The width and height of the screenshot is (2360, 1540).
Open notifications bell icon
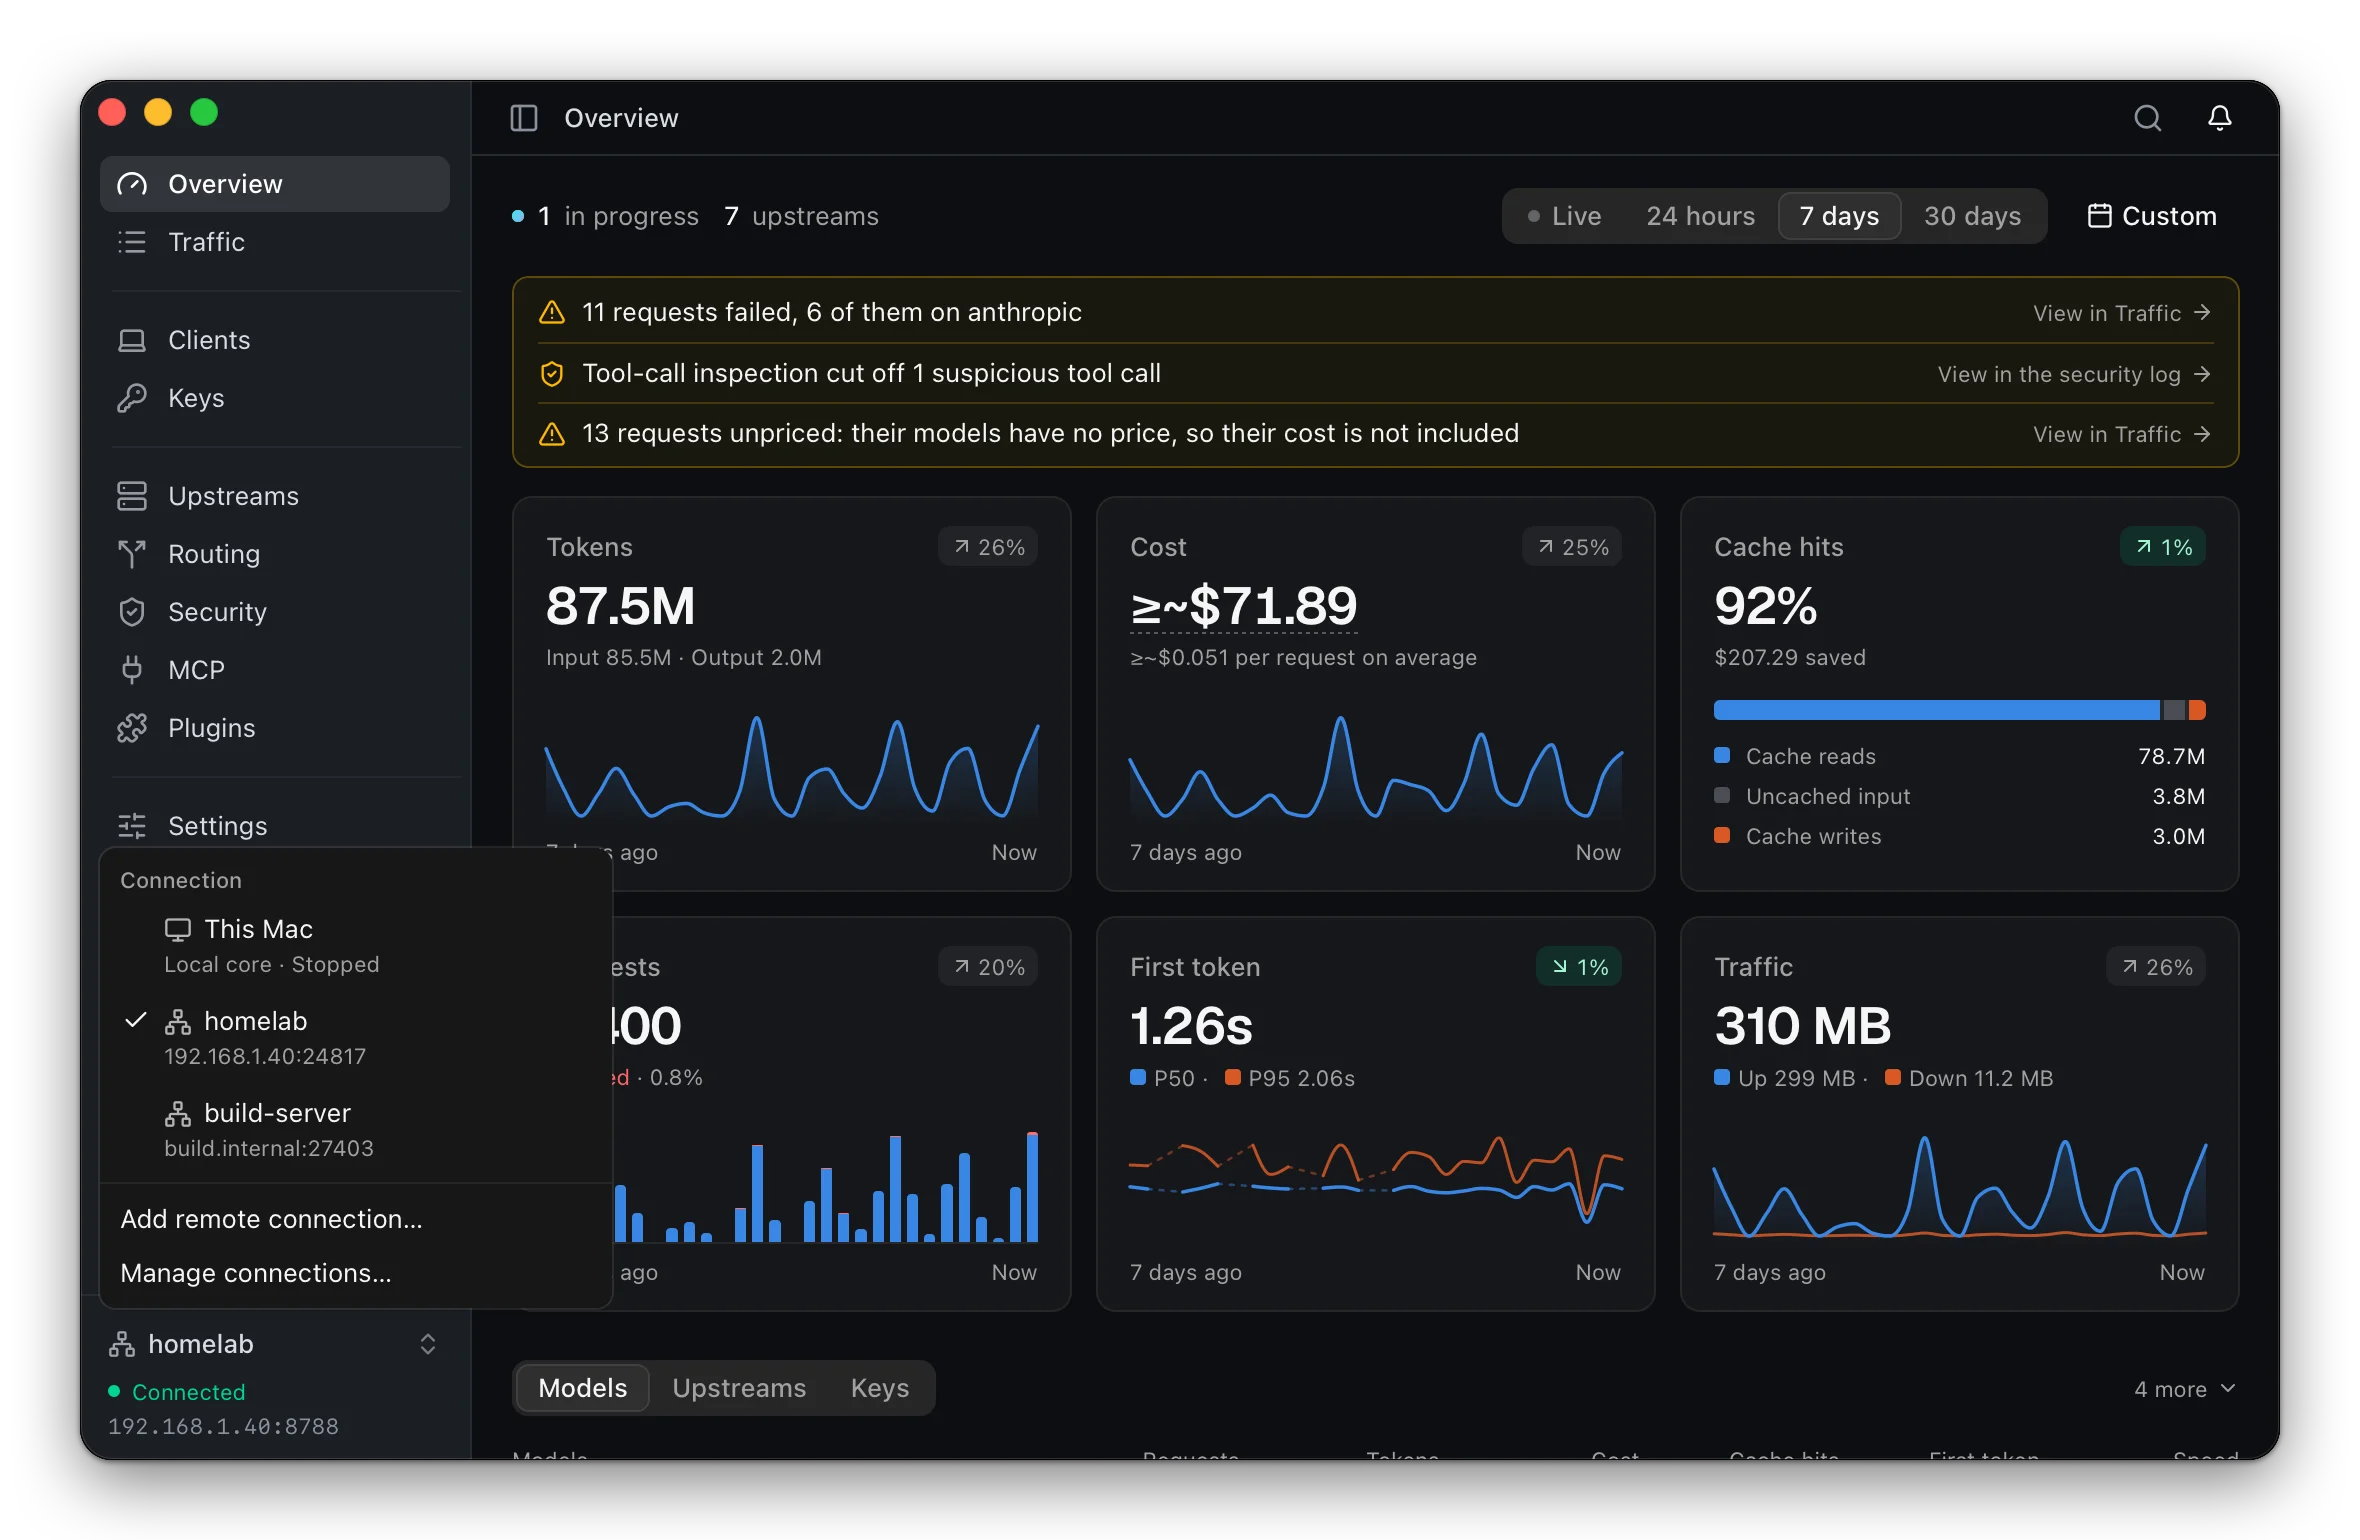[x=2219, y=118]
